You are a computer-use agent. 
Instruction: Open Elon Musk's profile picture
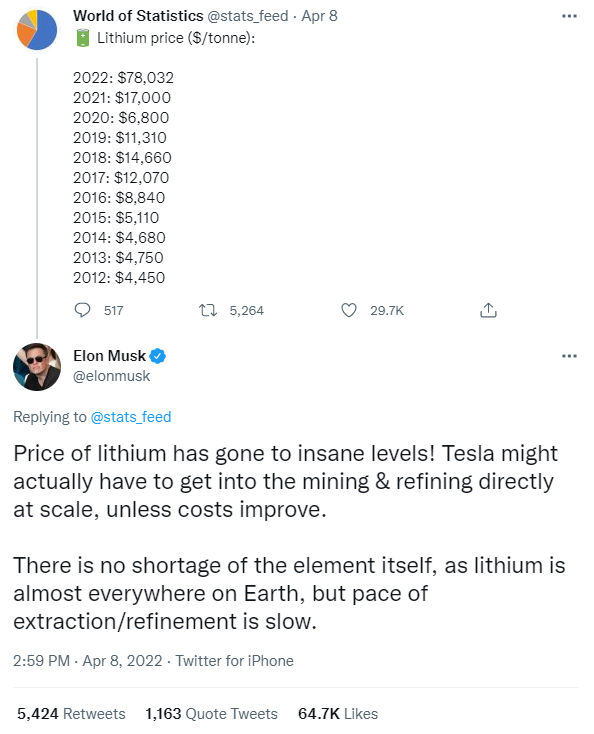click(x=37, y=367)
